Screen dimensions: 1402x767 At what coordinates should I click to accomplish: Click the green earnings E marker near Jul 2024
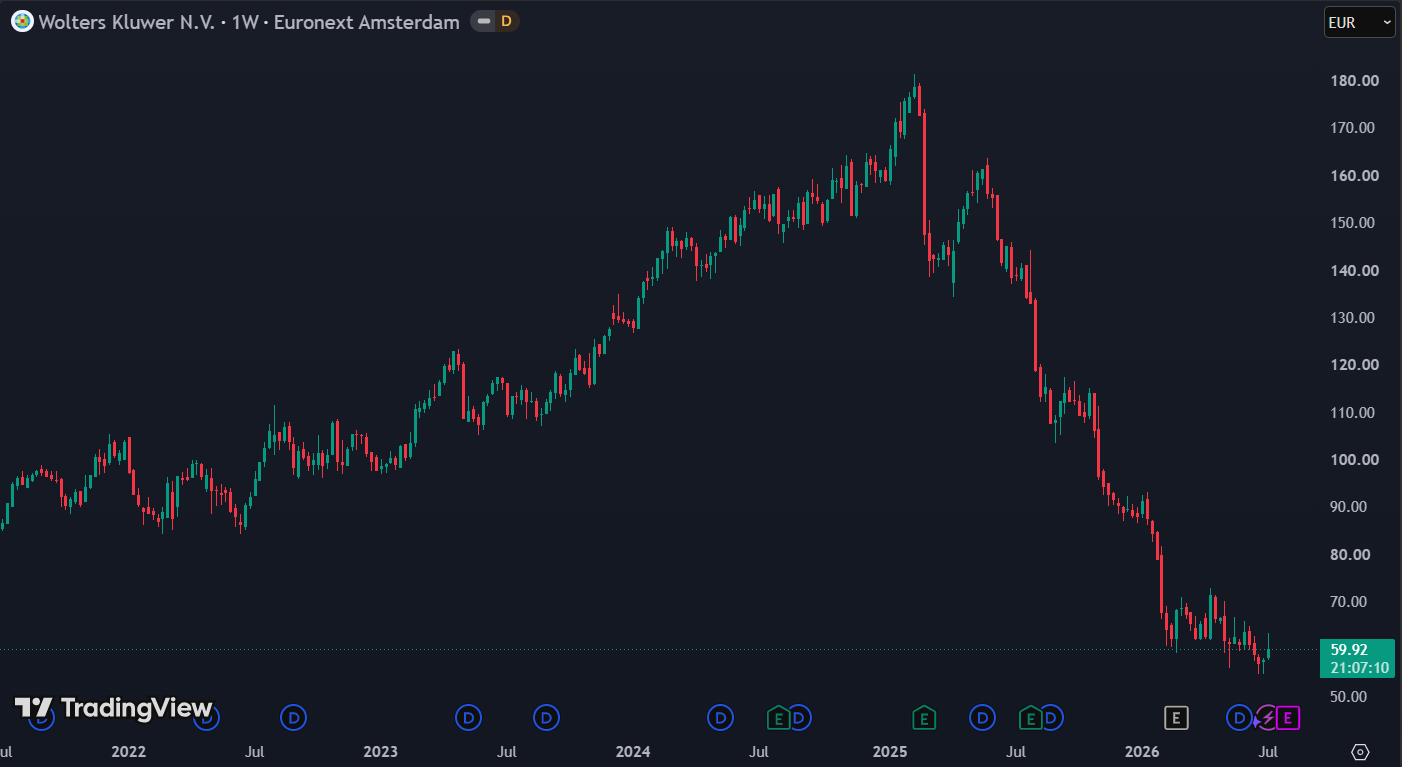pos(778,717)
